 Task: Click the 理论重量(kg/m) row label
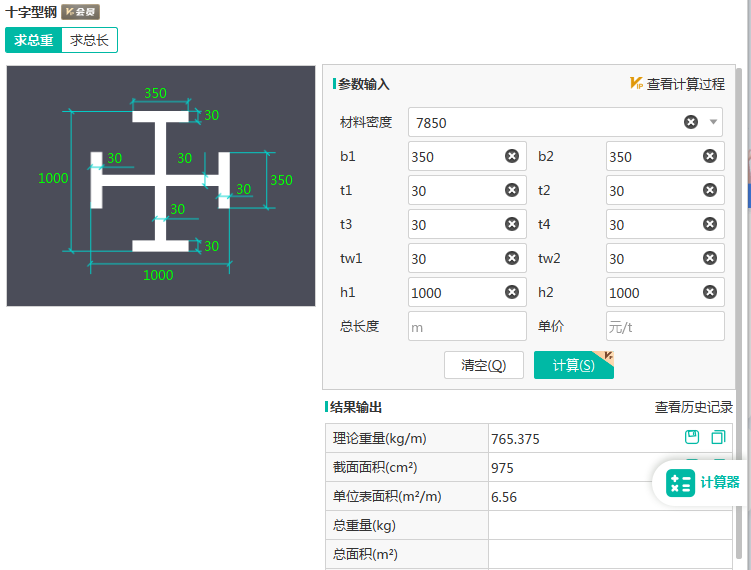click(x=379, y=438)
